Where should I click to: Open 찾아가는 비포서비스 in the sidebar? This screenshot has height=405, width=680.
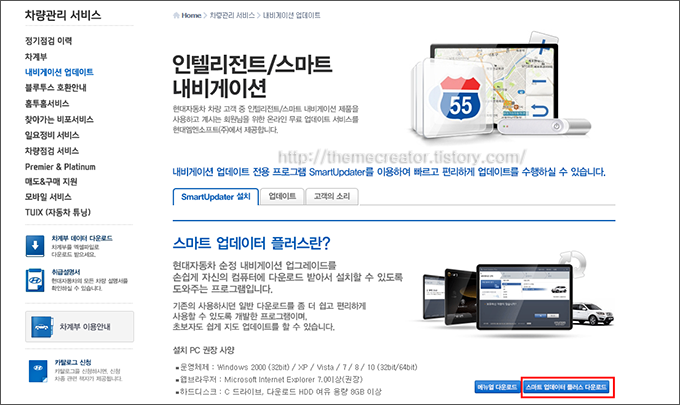pos(59,119)
